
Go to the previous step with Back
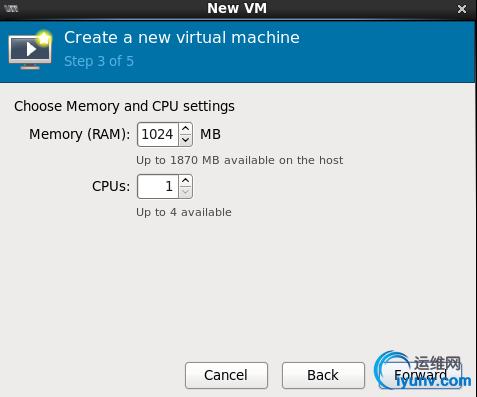323,375
